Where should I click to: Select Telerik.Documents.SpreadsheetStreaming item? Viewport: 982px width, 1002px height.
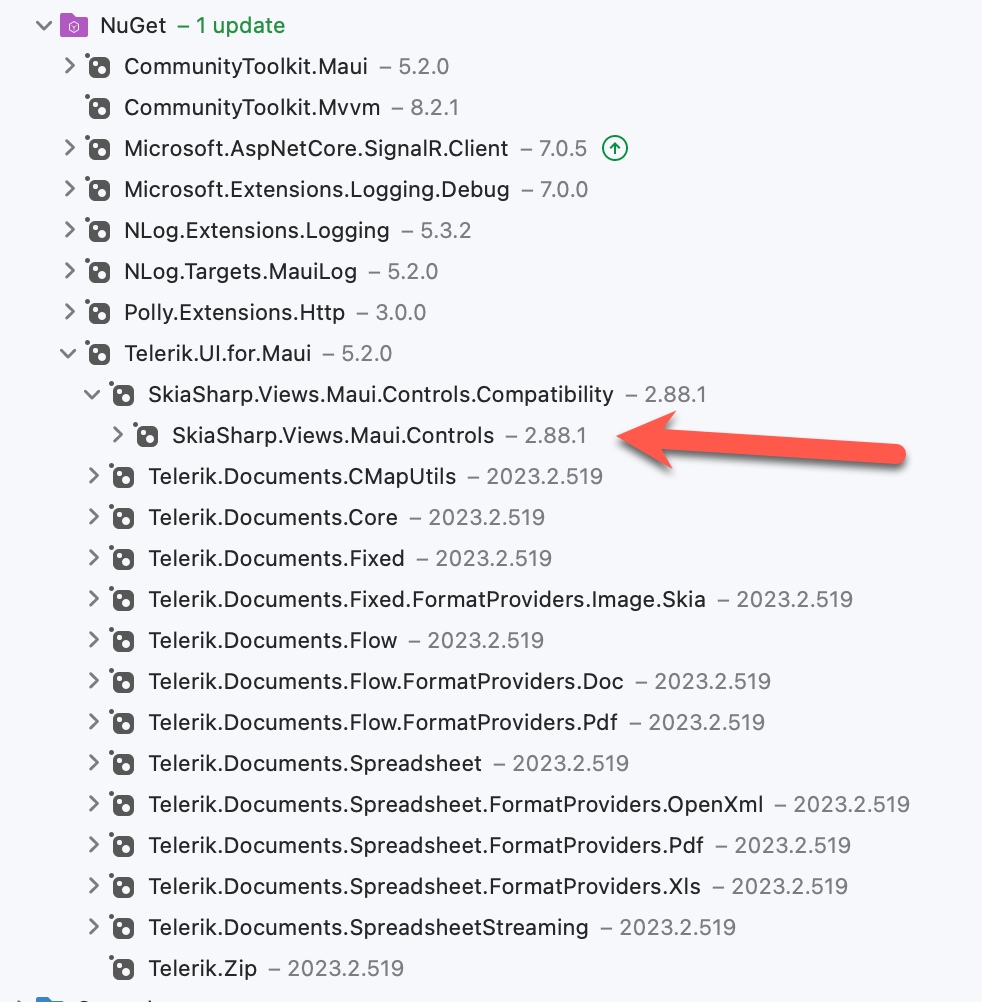368,927
